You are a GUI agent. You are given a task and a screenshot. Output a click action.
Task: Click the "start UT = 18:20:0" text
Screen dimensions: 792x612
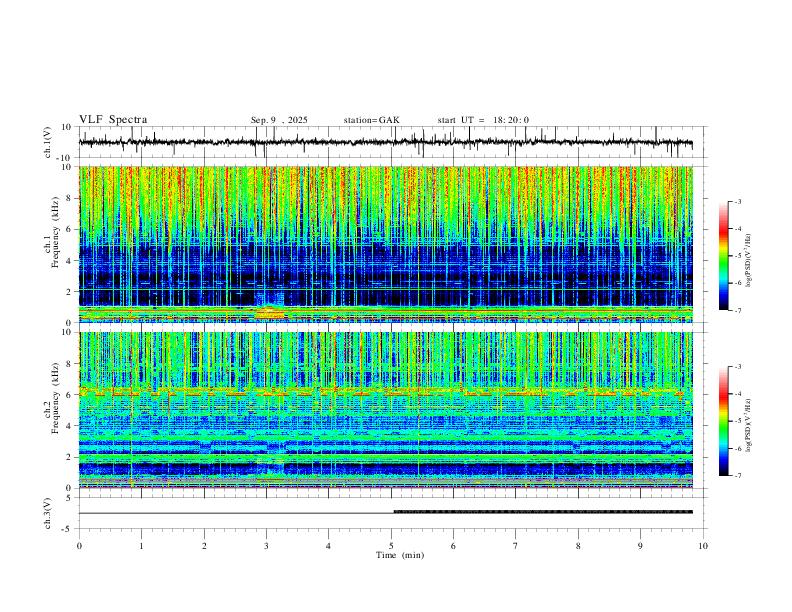click(x=483, y=120)
